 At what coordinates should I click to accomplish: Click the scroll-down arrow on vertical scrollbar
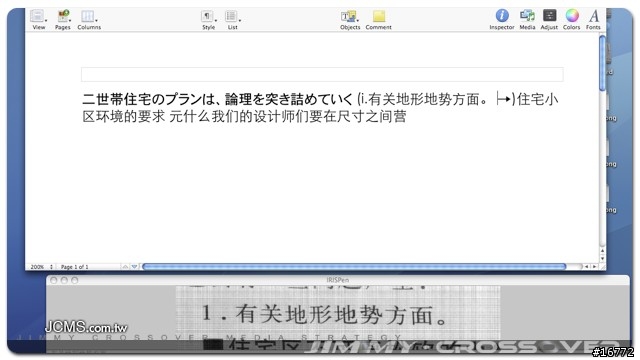click(602, 258)
